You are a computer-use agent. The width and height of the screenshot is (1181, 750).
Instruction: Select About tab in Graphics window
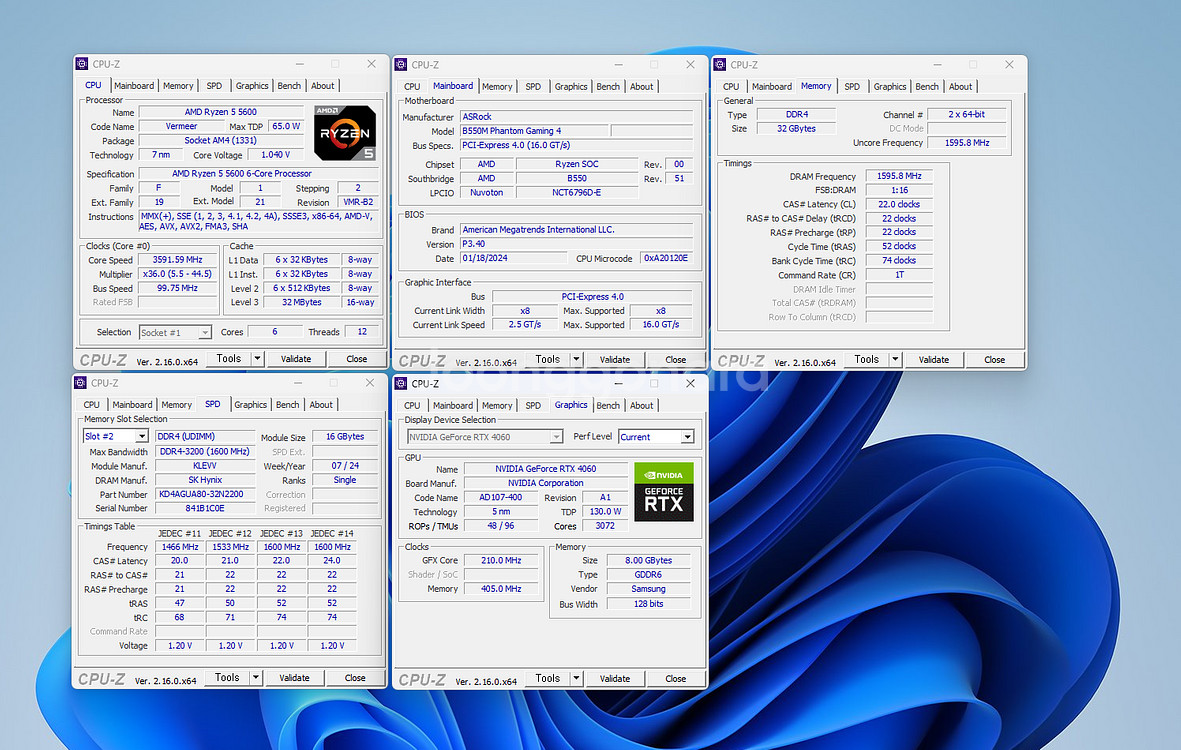[642, 405]
